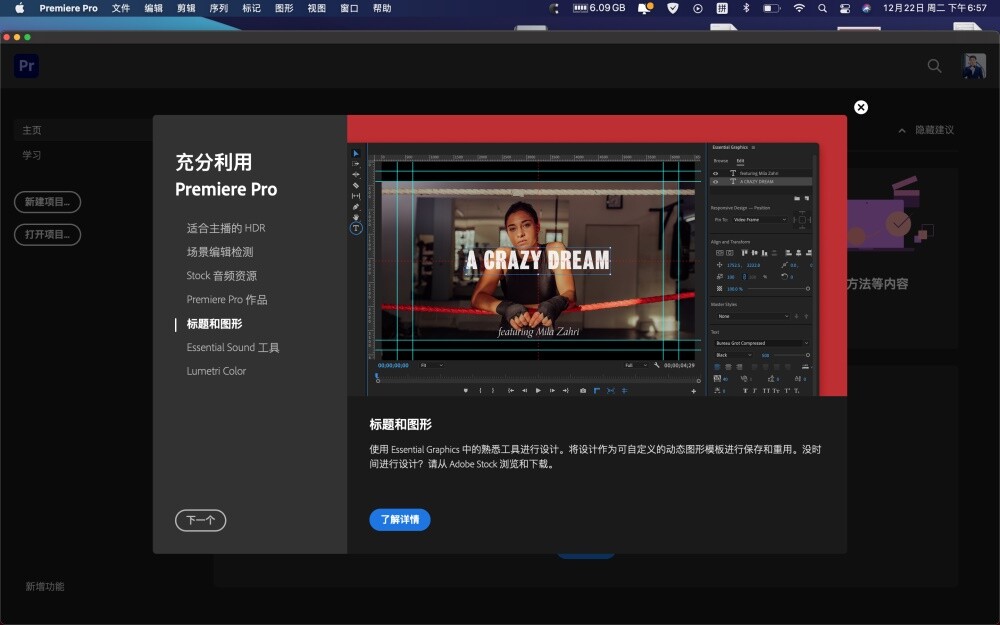
Task: Open the notification bell in the menu bar
Action: (645, 8)
